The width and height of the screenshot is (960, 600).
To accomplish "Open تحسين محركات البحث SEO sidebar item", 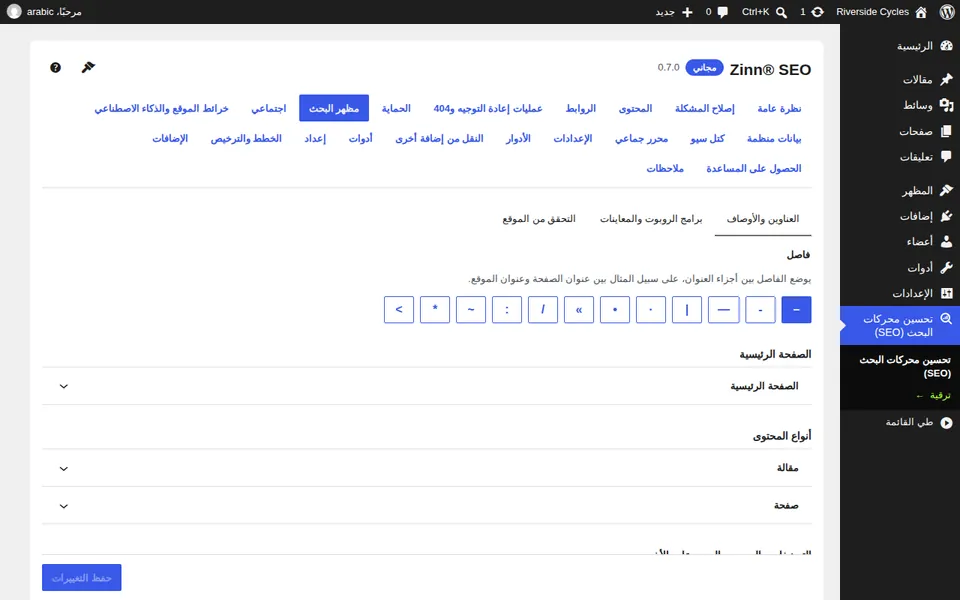I will 900,326.
